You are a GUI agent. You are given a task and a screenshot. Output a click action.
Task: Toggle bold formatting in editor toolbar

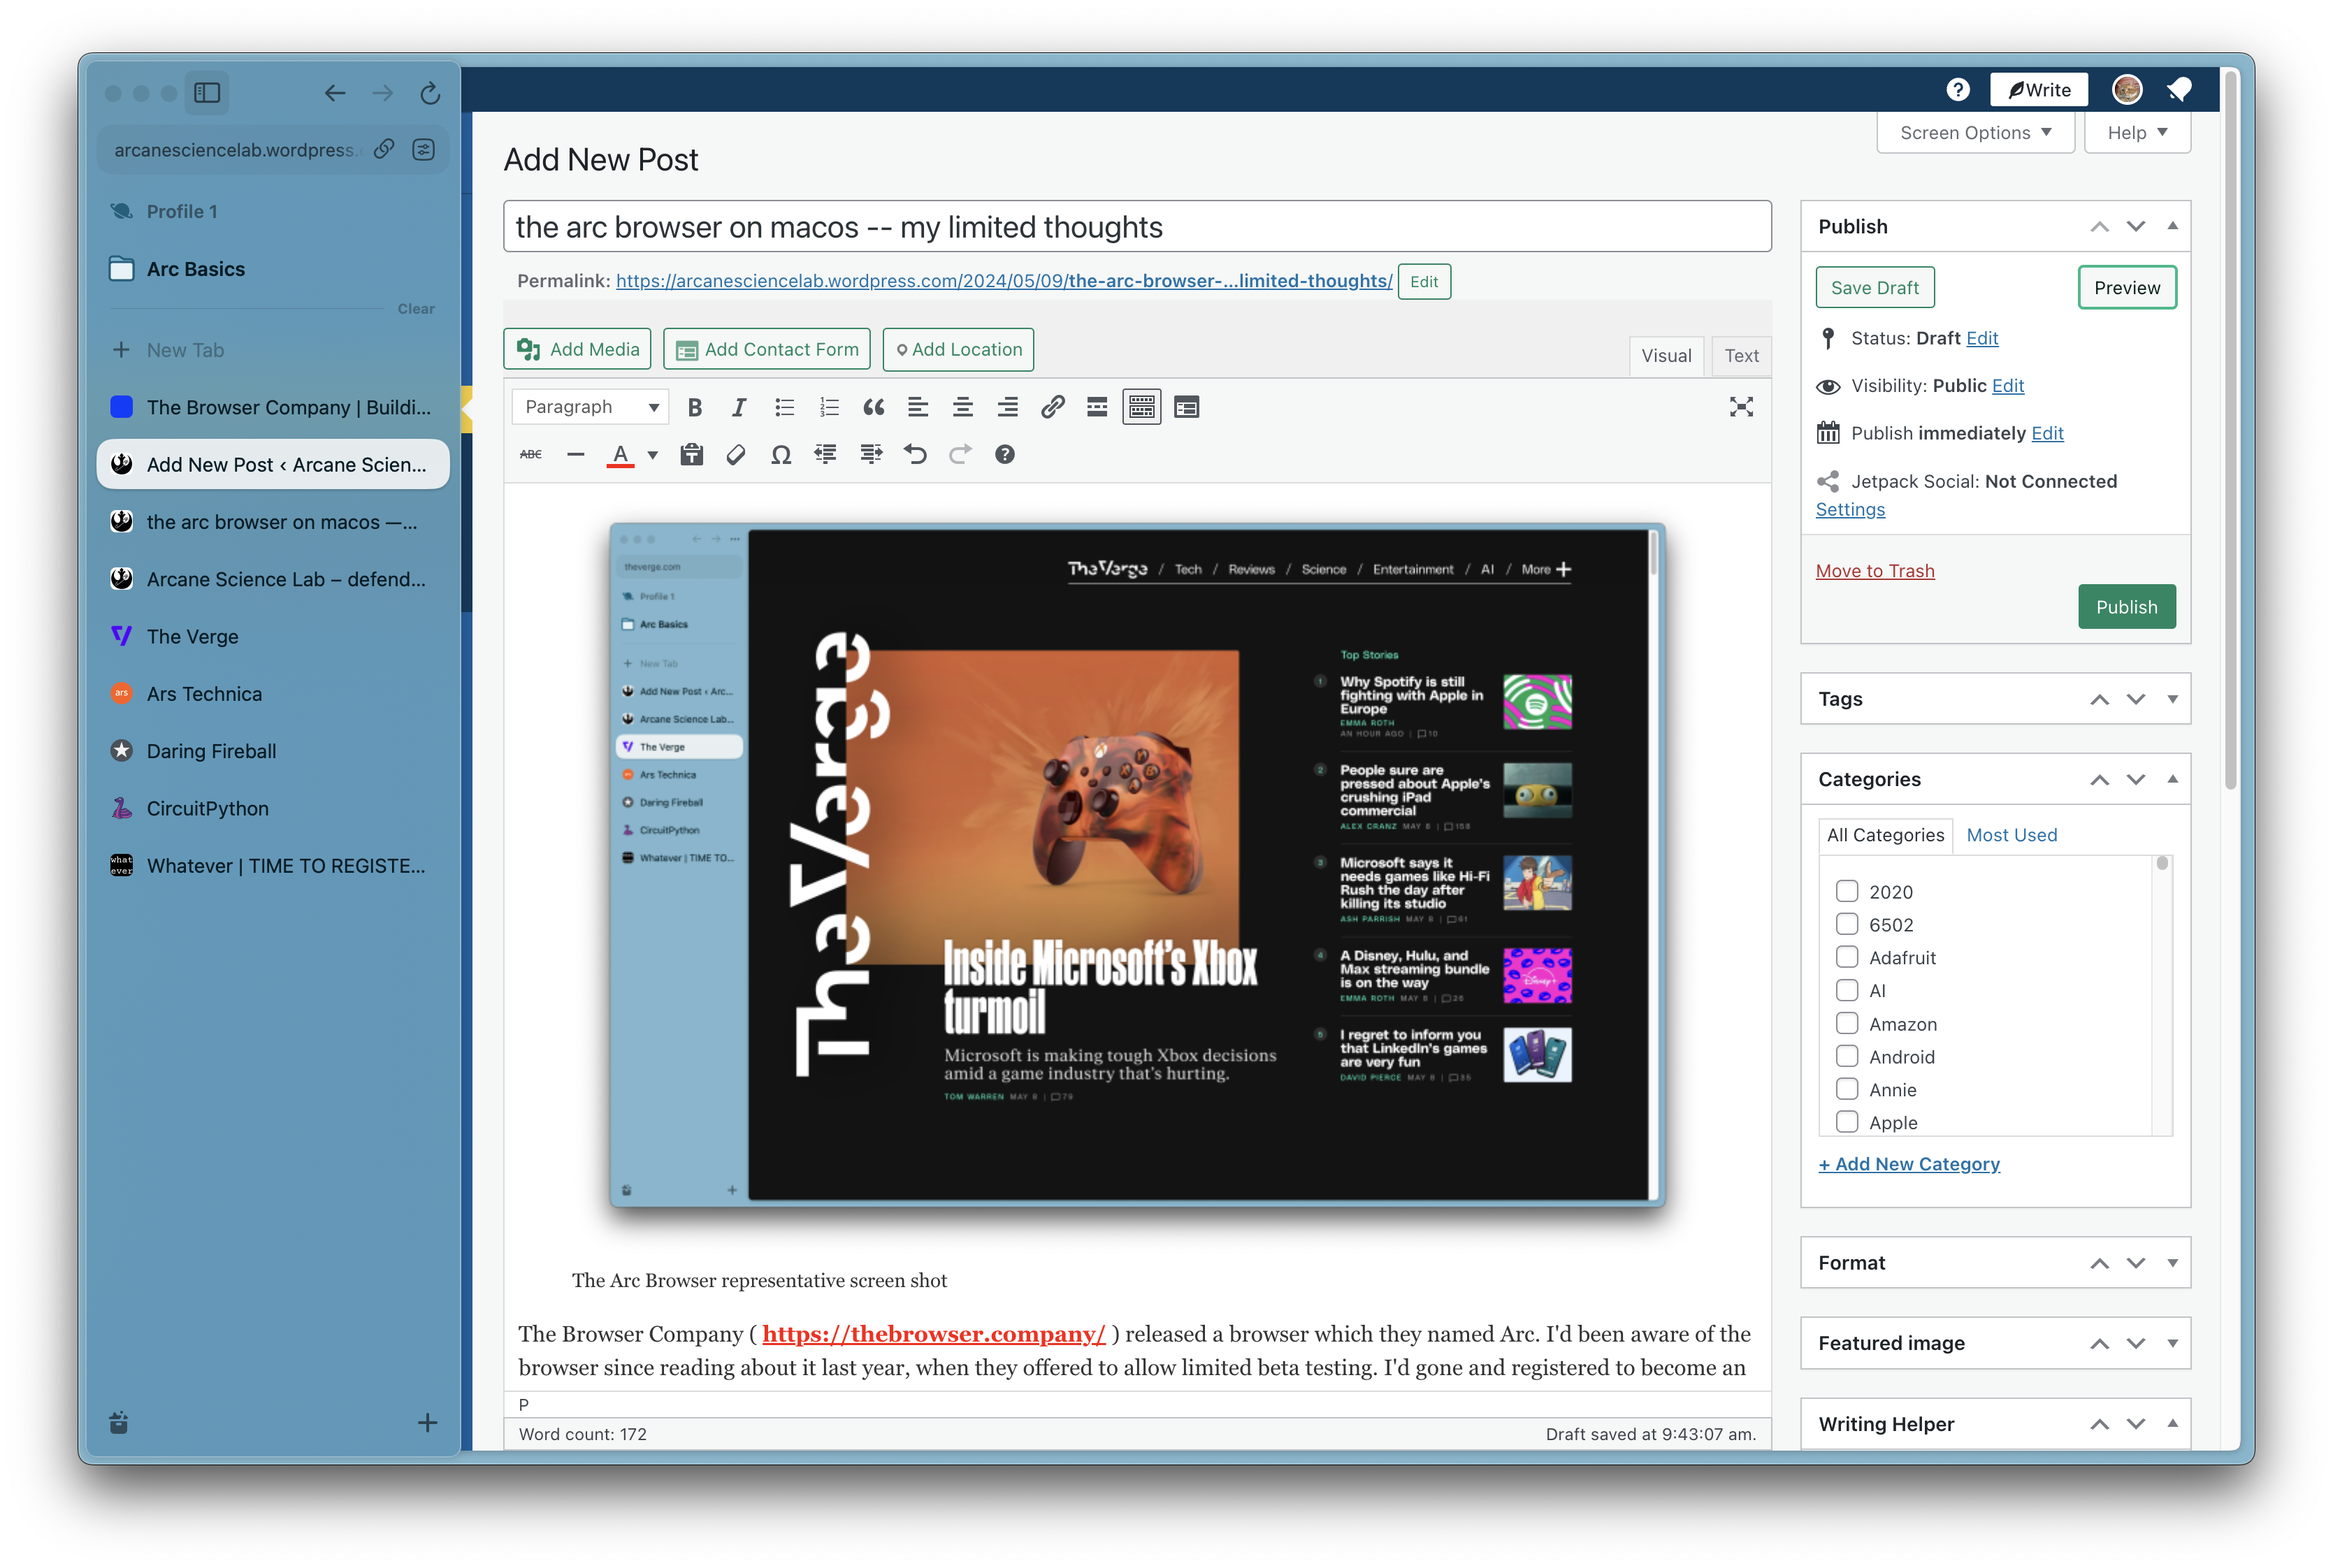pyautogui.click(x=694, y=407)
